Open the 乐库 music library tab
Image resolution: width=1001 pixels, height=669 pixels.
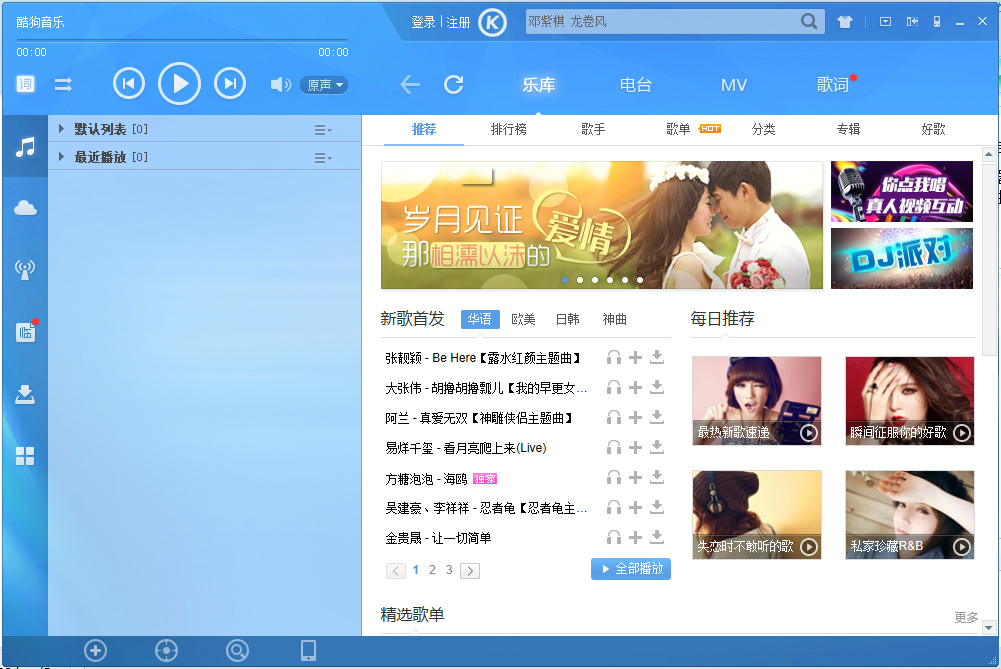539,85
